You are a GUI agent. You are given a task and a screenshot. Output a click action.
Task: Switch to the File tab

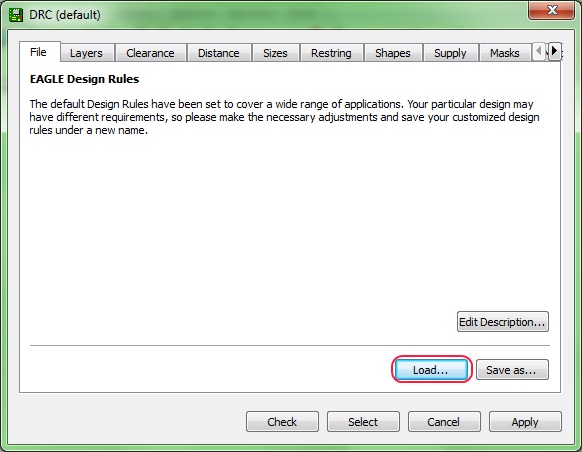coord(39,52)
